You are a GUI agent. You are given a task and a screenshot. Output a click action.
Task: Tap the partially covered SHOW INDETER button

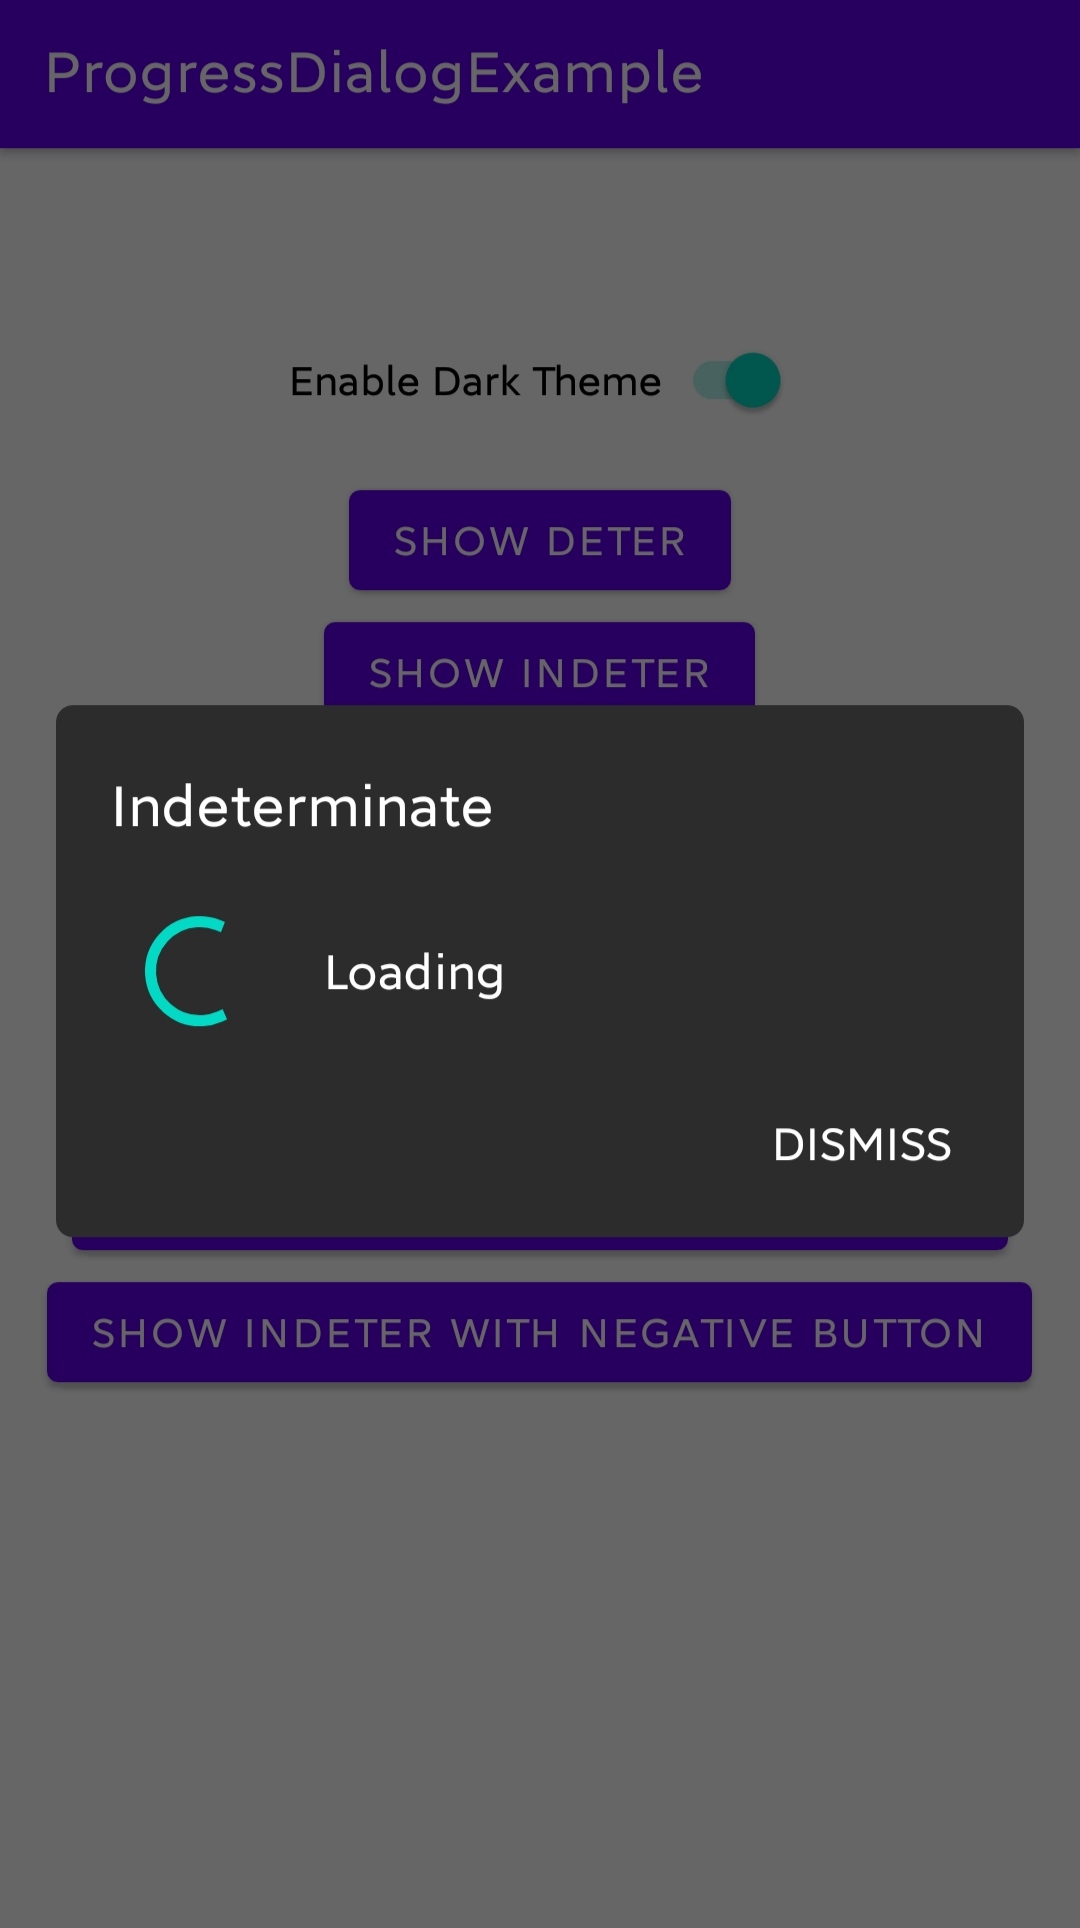point(540,665)
